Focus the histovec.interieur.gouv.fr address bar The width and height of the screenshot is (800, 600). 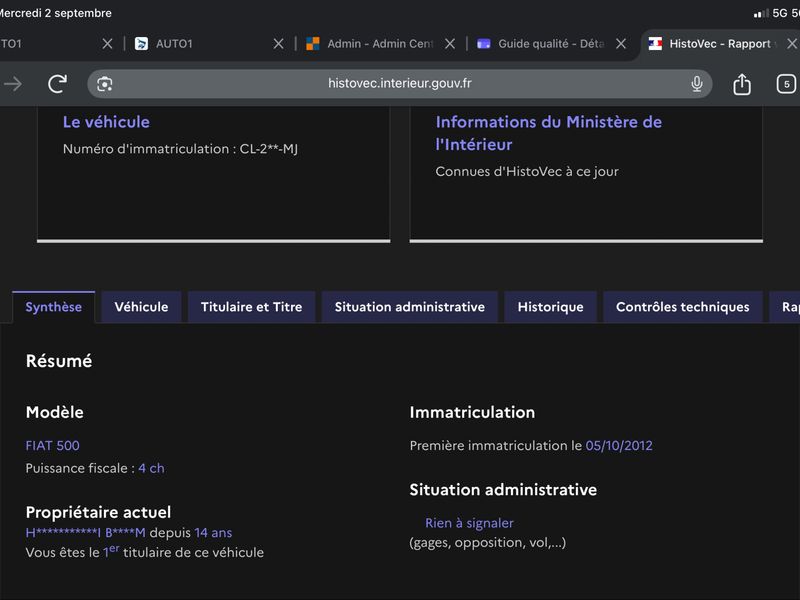[399, 84]
